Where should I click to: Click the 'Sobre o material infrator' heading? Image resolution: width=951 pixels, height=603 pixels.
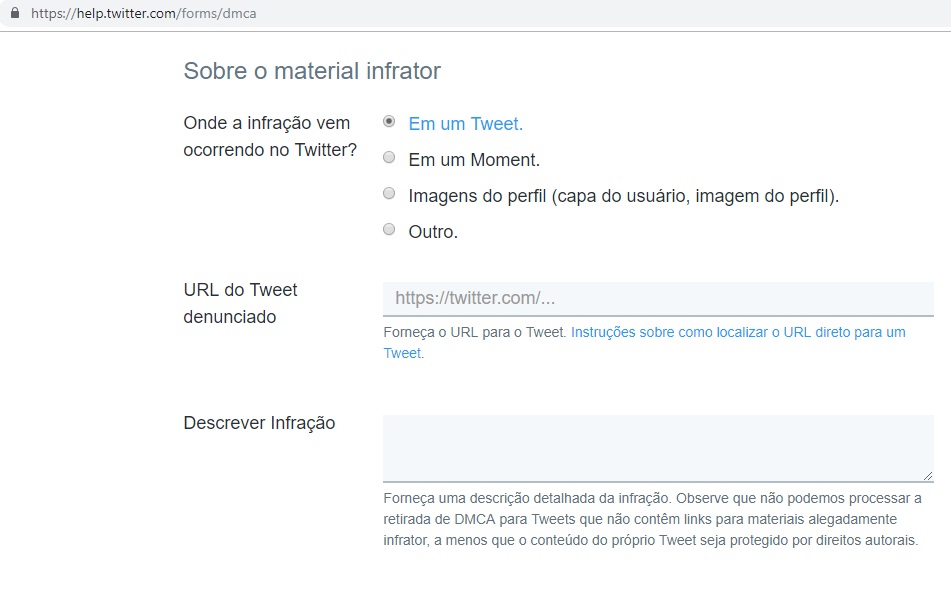[312, 71]
